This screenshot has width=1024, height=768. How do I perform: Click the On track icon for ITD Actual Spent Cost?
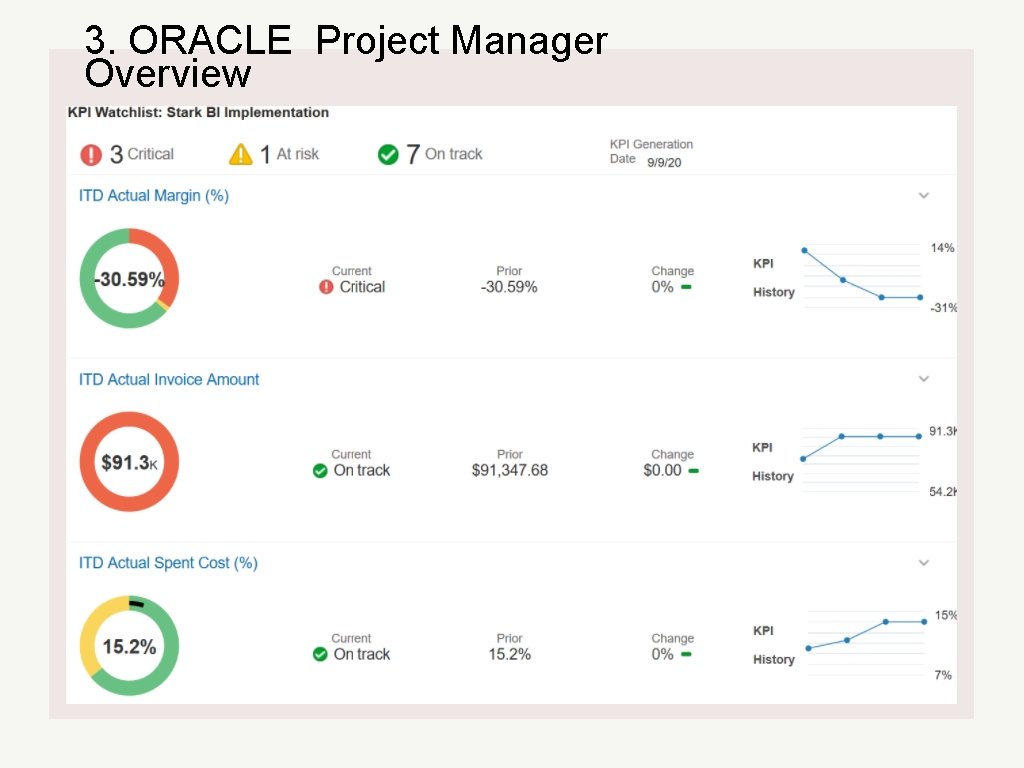[x=321, y=654]
